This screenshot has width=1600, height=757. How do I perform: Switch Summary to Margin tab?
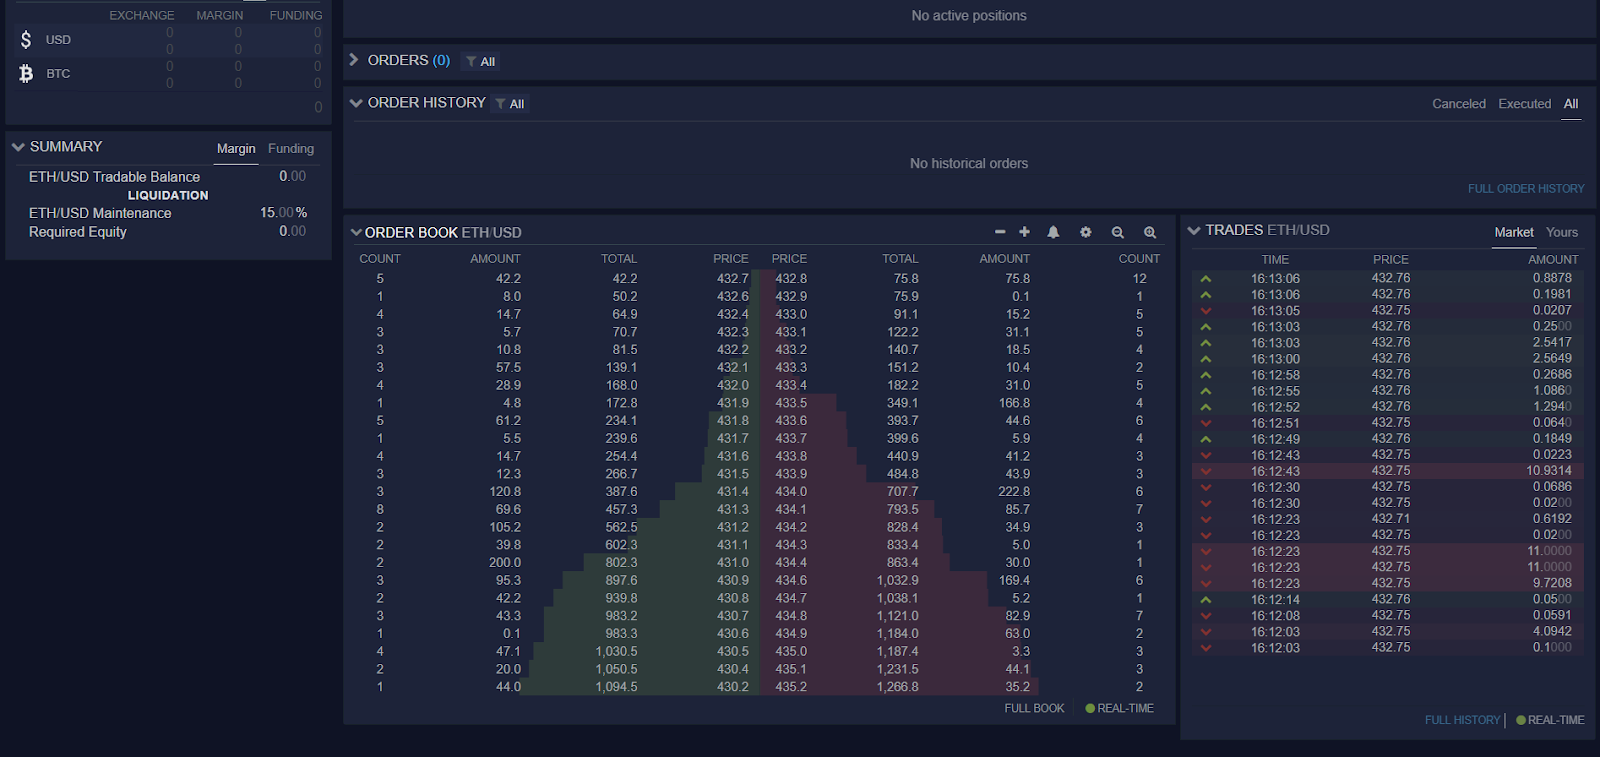coord(236,149)
